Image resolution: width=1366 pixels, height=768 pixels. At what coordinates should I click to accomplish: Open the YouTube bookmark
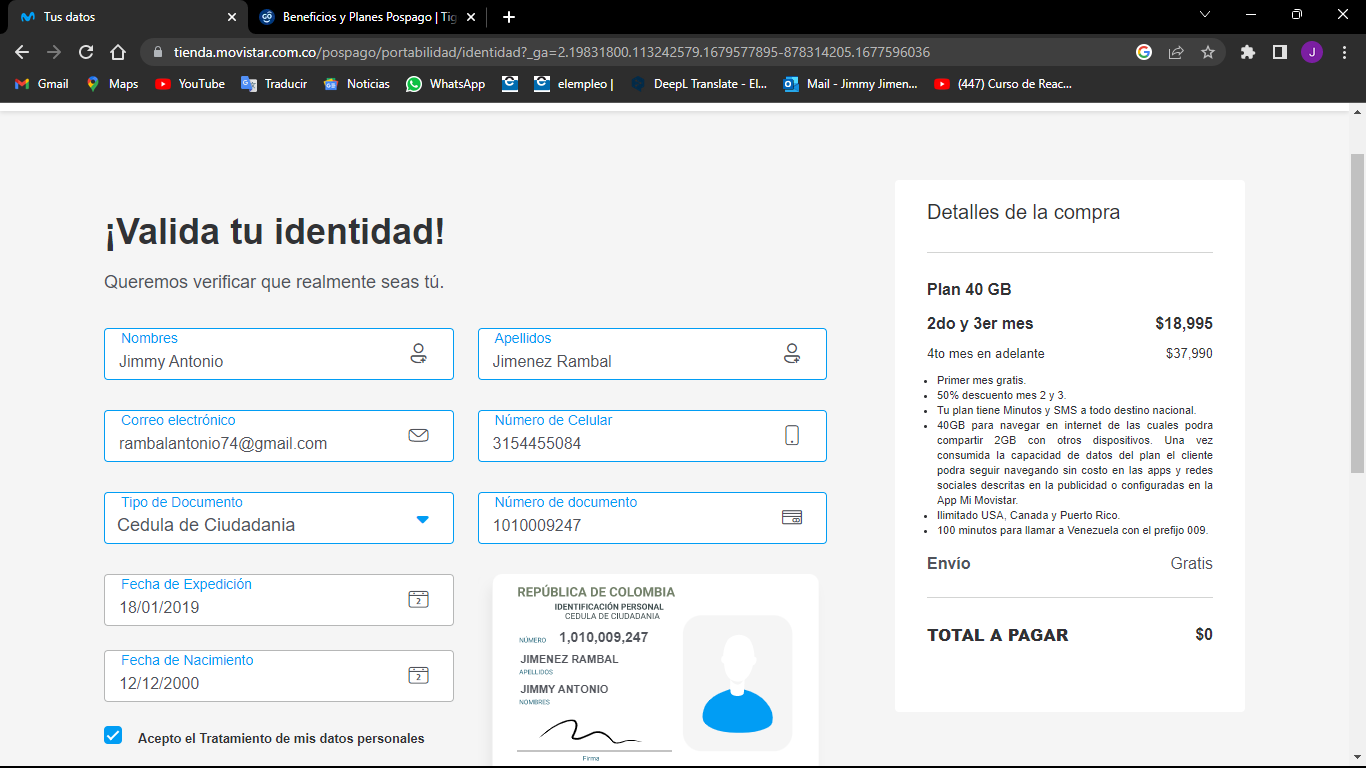190,84
